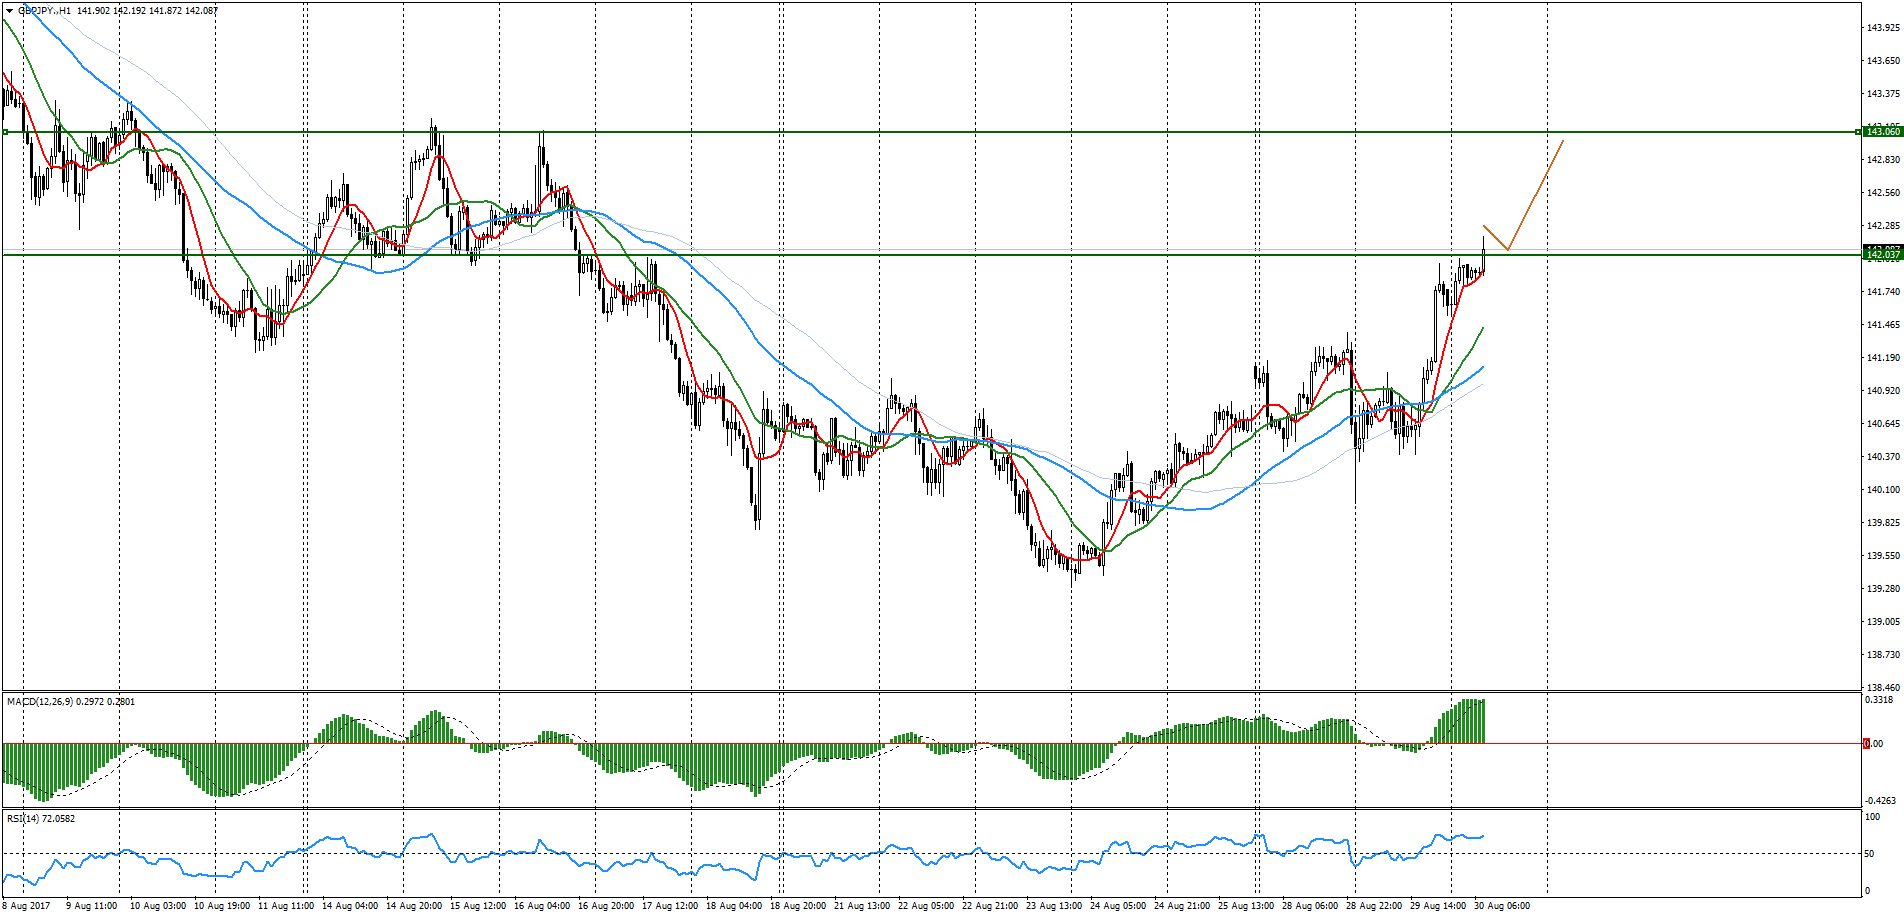
Task: Select the short orange downward line segment
Action: point(1495,238)
